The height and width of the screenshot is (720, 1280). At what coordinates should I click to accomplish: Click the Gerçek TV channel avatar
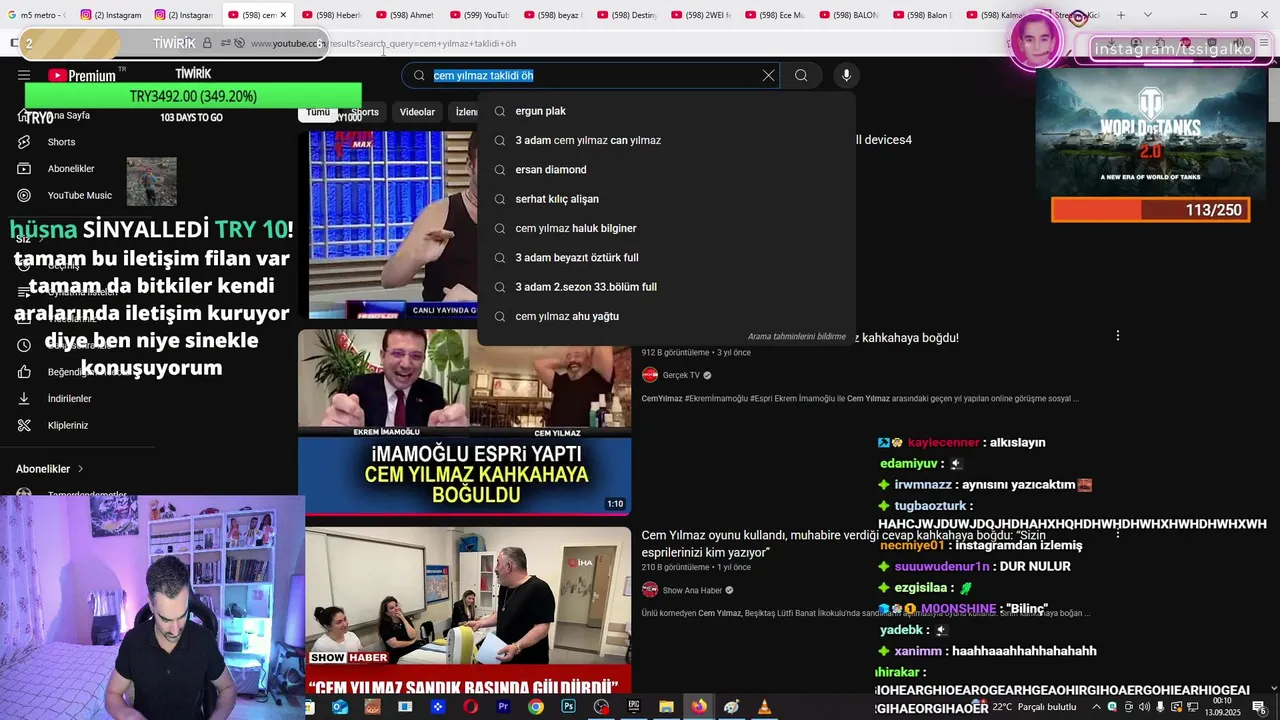(650, 375)
